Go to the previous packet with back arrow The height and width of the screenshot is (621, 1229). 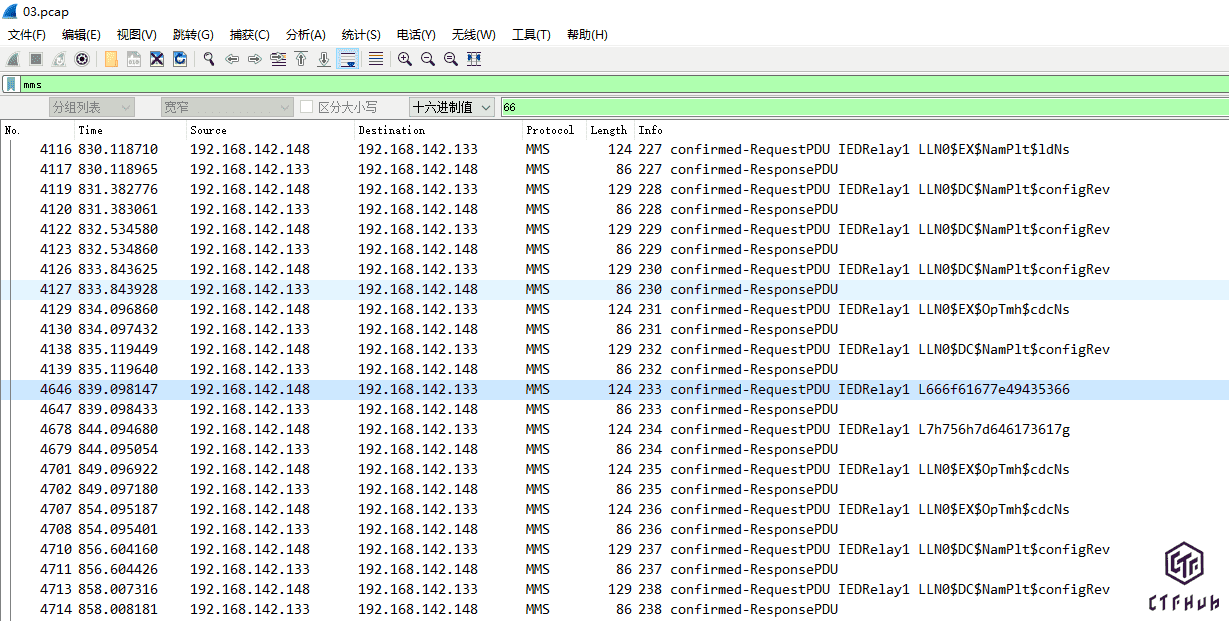pyautogui.click(x=232, y=59)
